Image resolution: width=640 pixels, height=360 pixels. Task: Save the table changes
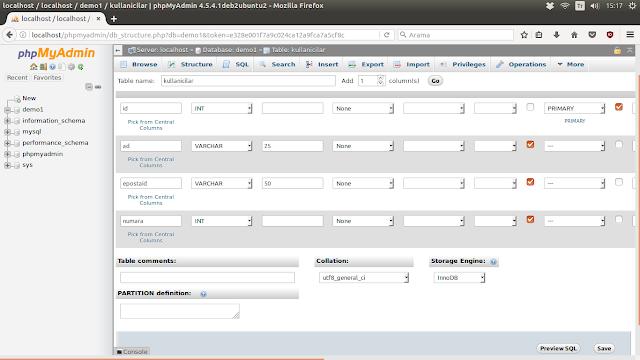(x=604, y=348)
